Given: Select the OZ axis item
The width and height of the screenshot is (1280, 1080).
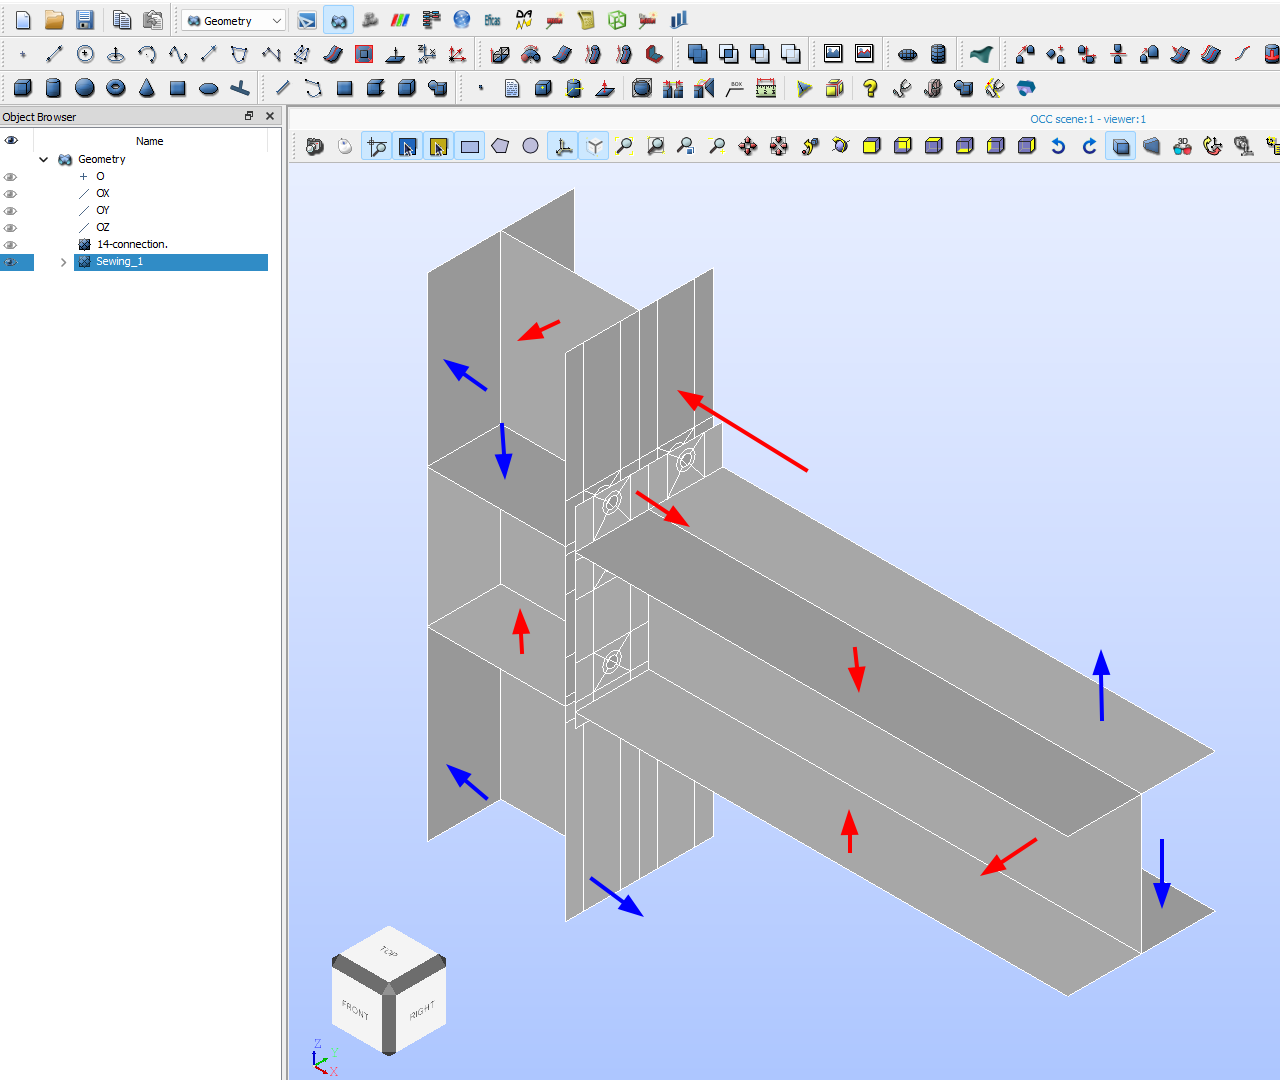Looking at the screenshot, I should point(103,228).
